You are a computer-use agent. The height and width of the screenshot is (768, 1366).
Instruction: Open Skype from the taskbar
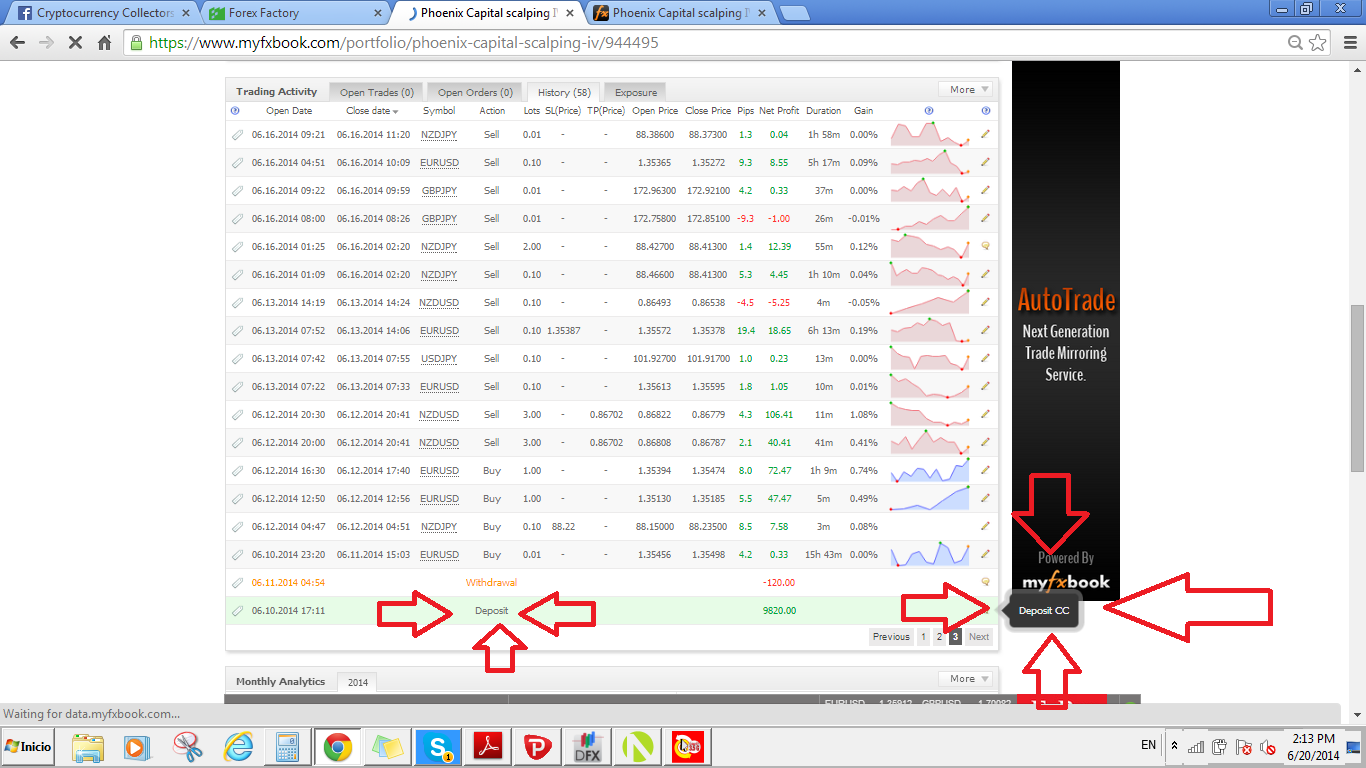pyautogui.click(x=438, y=747)
